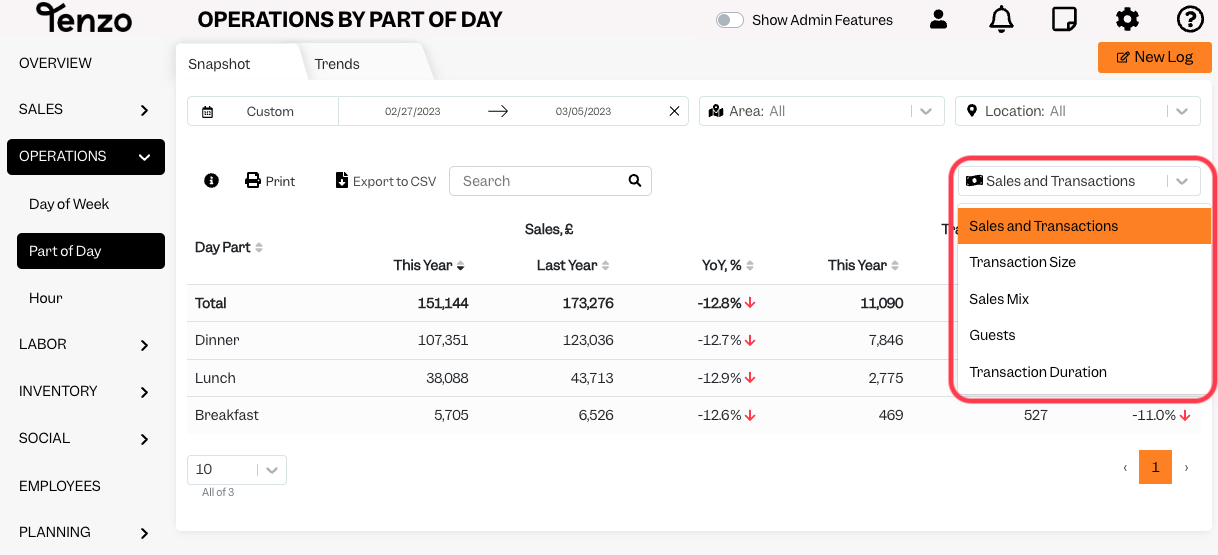Expand the LABOR sidebar section
Image resolution: width=1218 pixels, height=555 pixels.
coord(85,344)
